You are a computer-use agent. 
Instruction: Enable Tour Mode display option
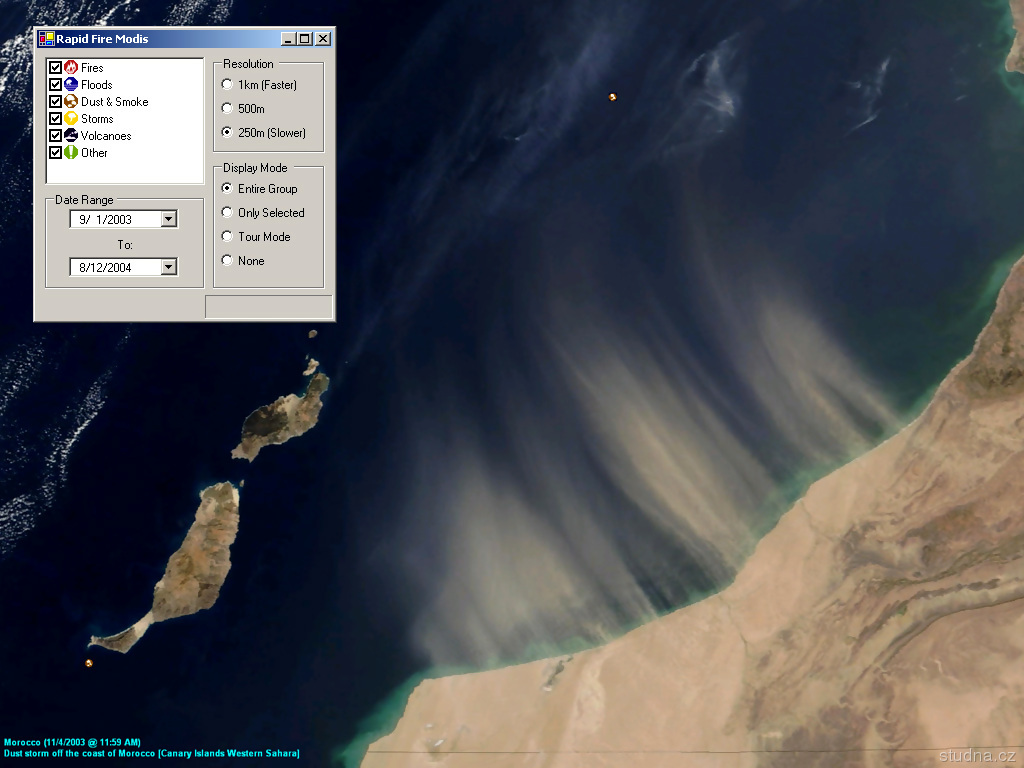coord(227,237)
